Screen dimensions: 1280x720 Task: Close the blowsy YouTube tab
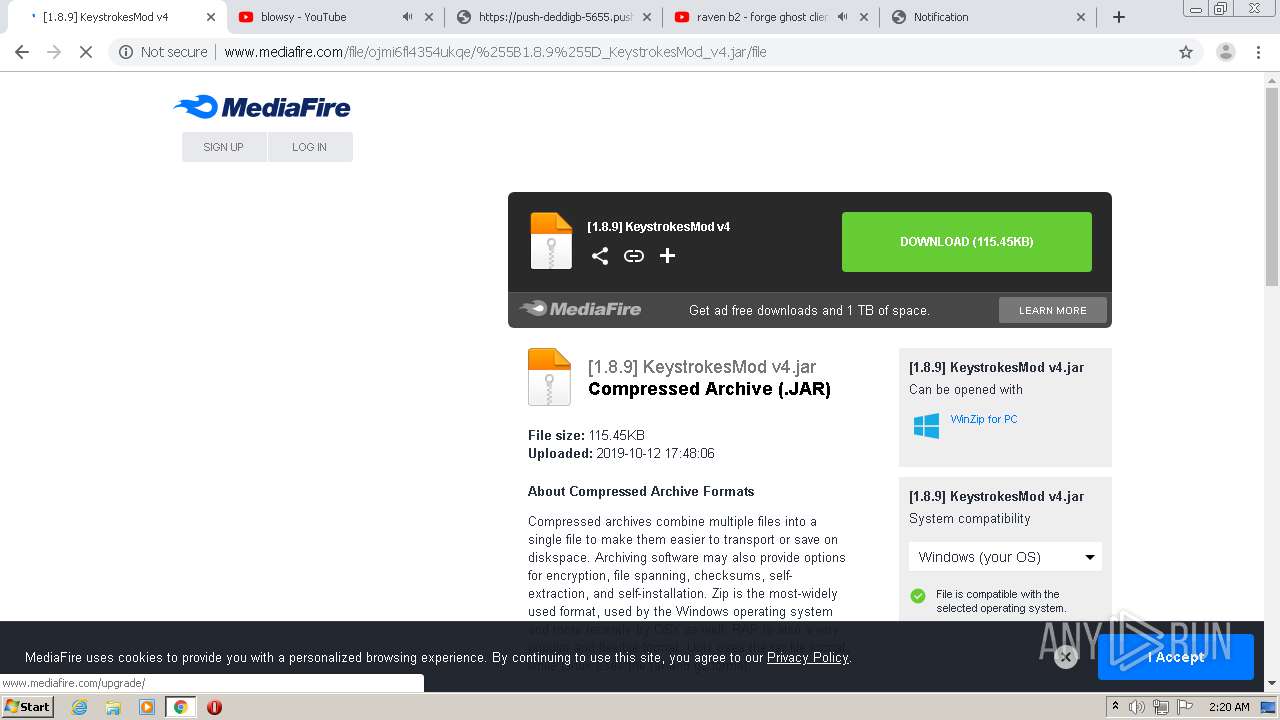coord(429,17)
